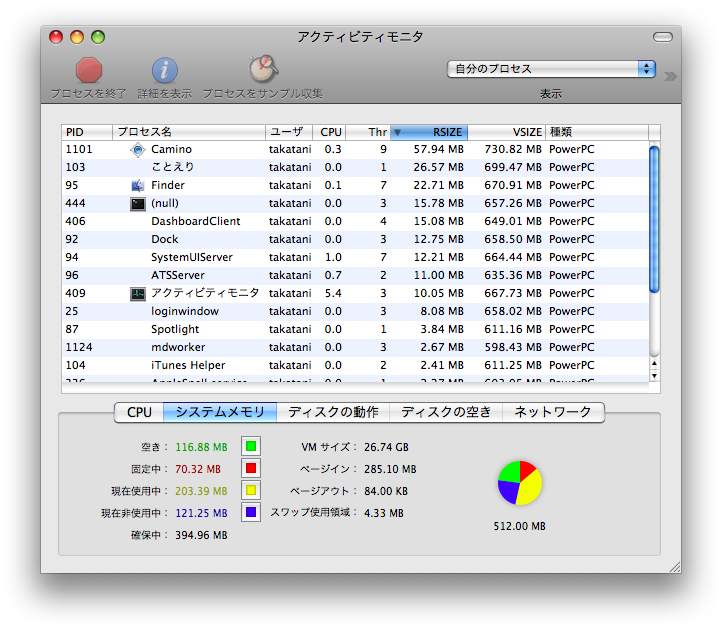Viewport: 722px width, 629px height.
Task: Click the 730.82 MB VSIZE value
Action: 512,149
